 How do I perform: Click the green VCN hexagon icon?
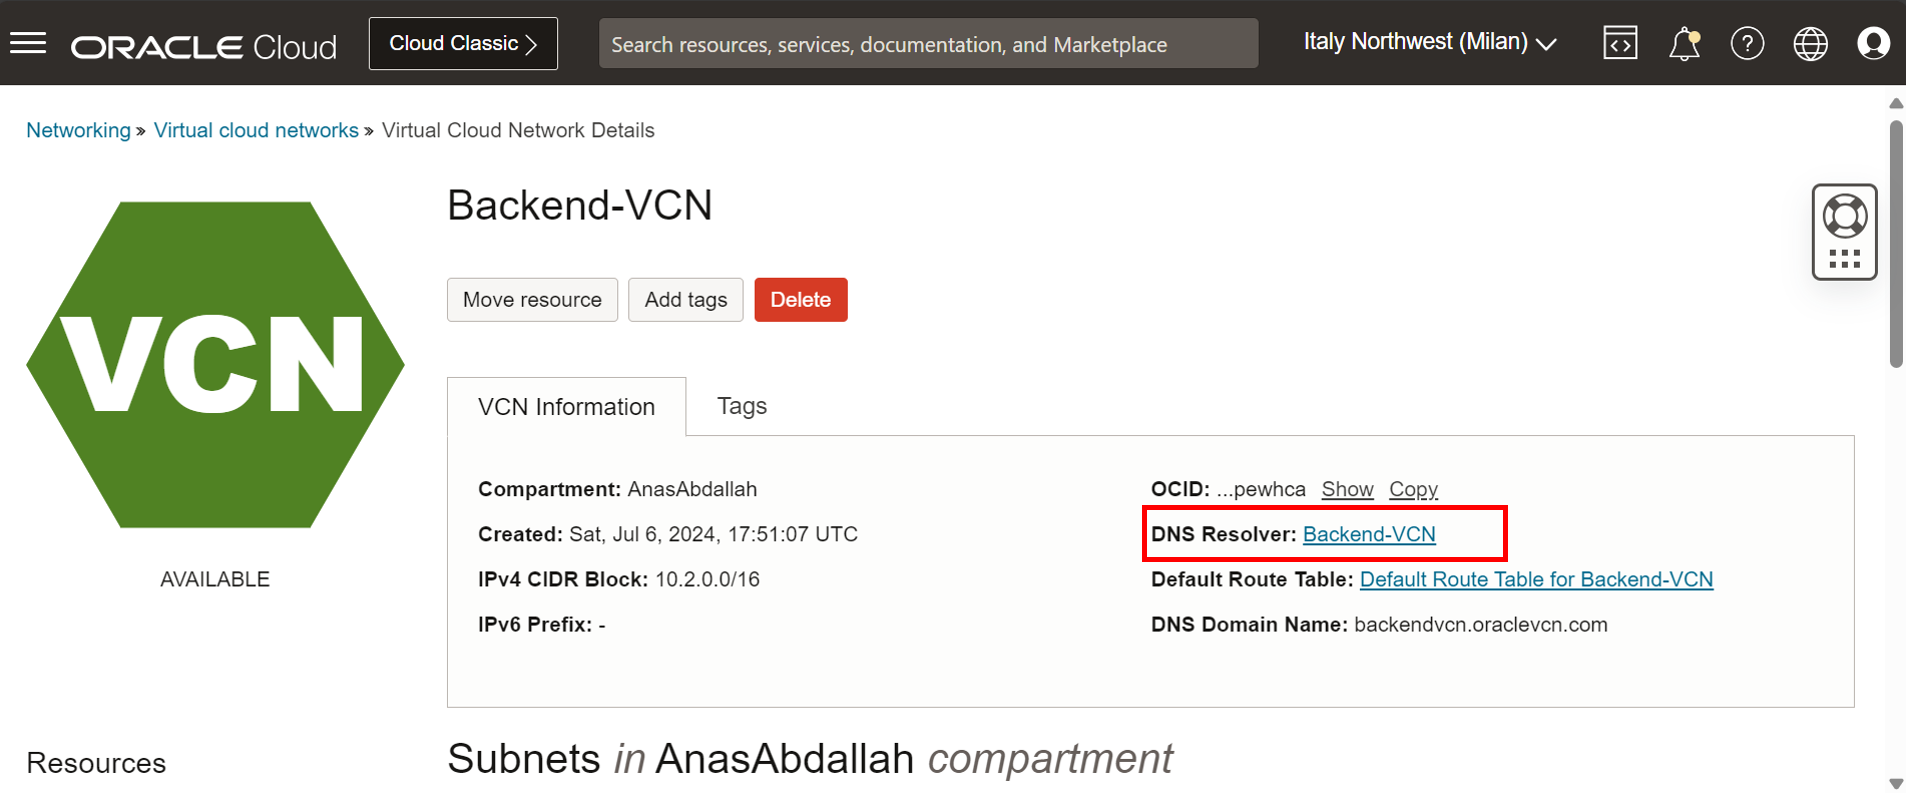pyautogui.click(x=215, y=364)
